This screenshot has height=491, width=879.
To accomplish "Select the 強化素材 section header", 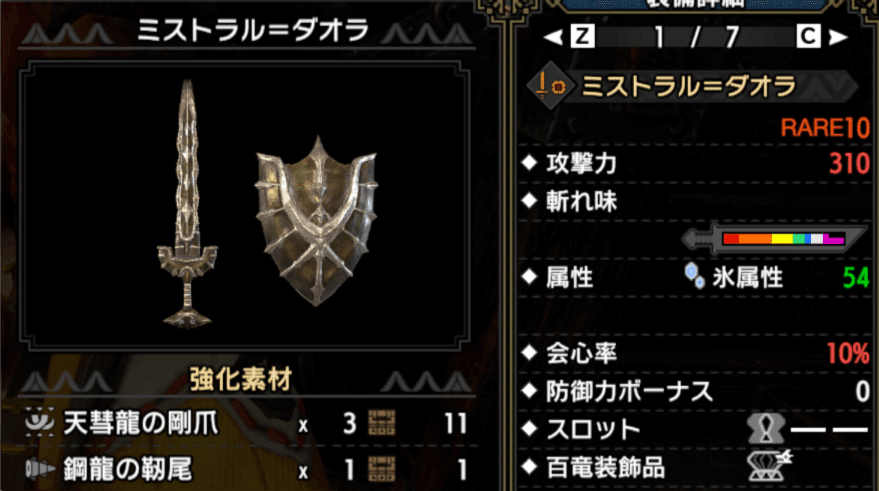I will click(241, 379).
